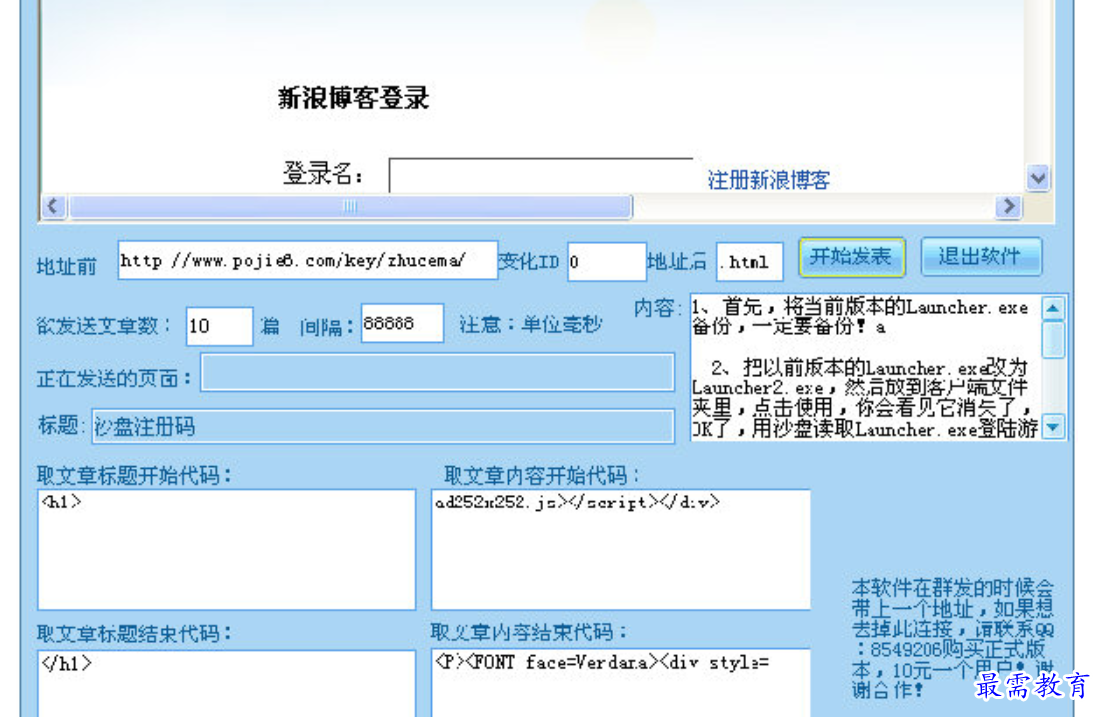Click the 内容 box's scroll-down arrow
This screenshot has height=717, width=1098.
pyautogui.click(x=1053, y=426)
